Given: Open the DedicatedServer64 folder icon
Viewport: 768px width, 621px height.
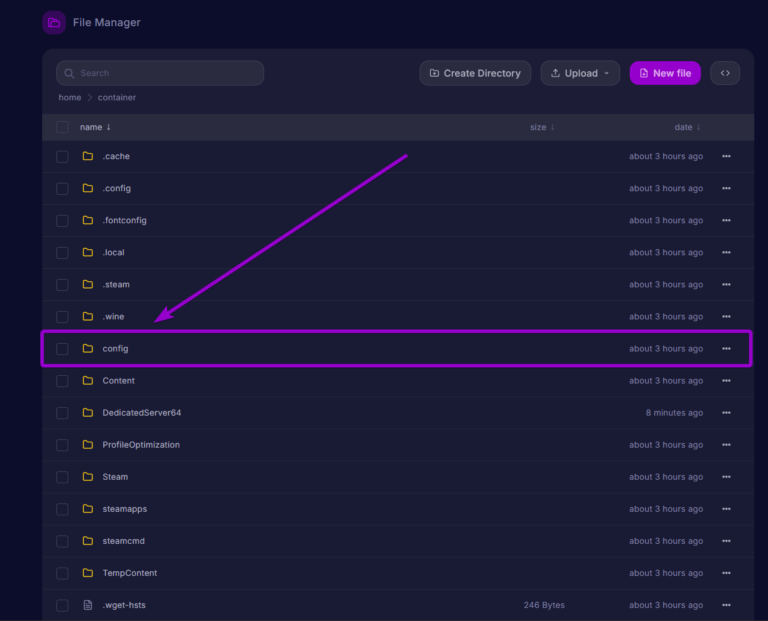Looking at the screenshot, I should click(88, 413).
